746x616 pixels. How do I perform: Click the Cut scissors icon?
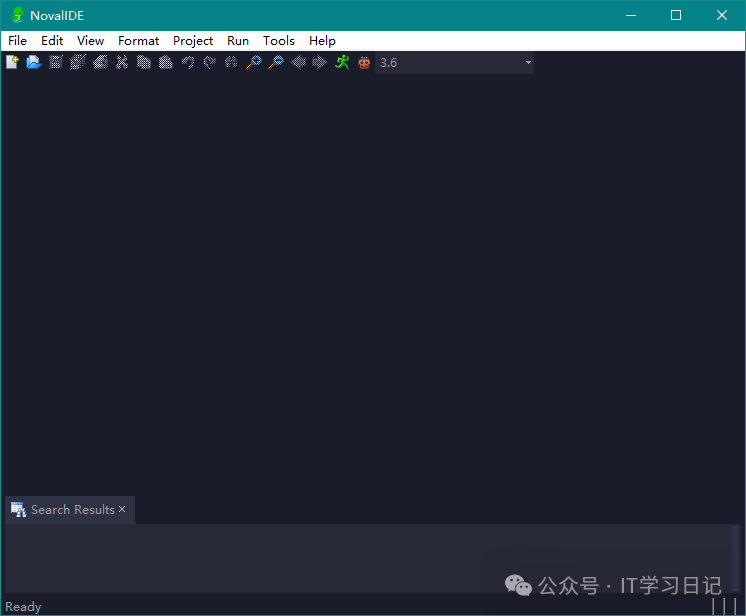point(122,62)
